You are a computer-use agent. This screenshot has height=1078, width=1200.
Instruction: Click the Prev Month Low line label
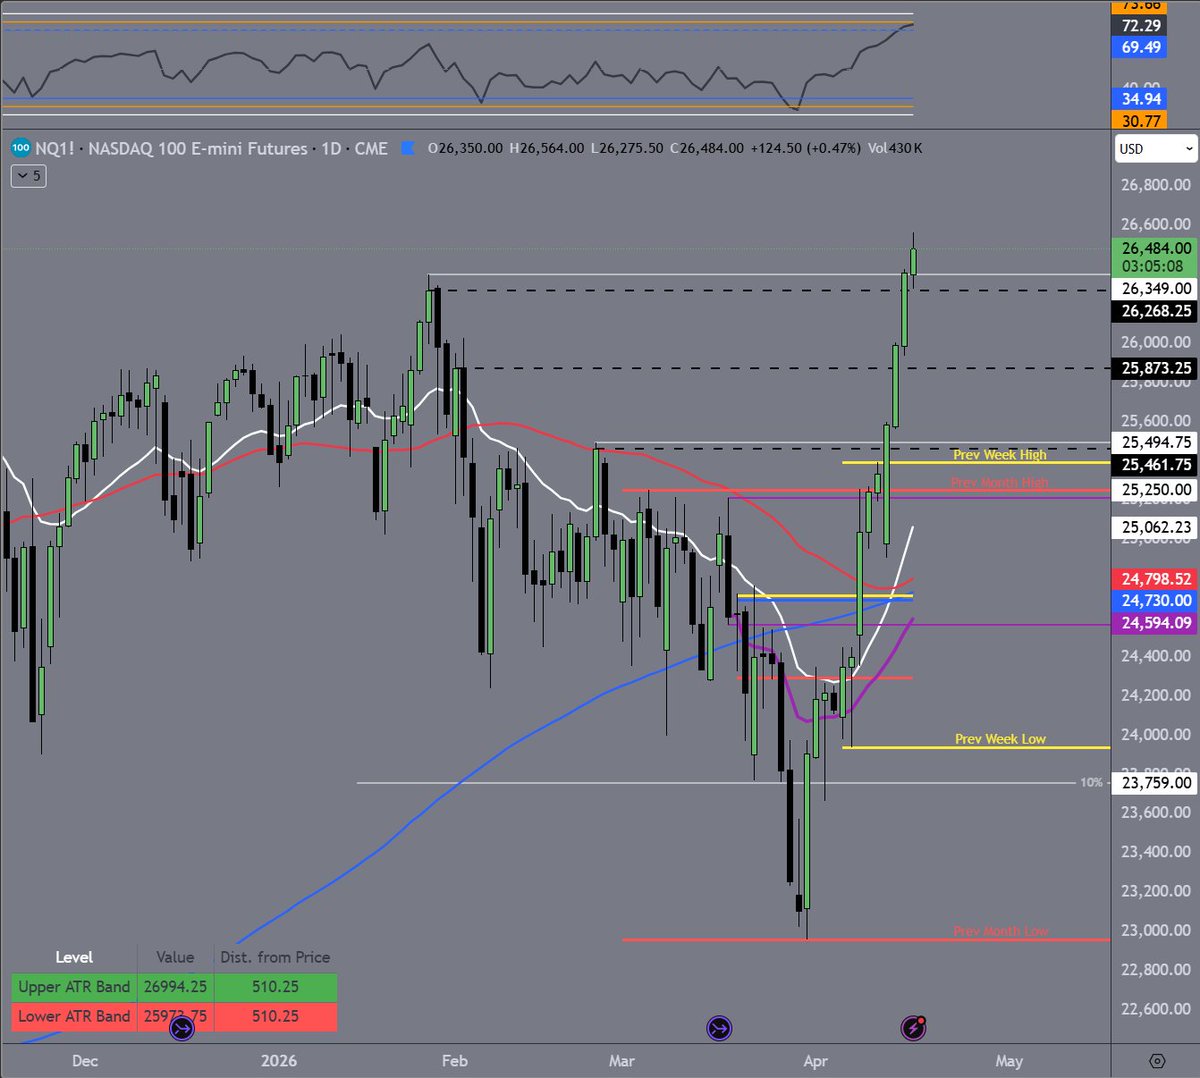point(1000,931)
